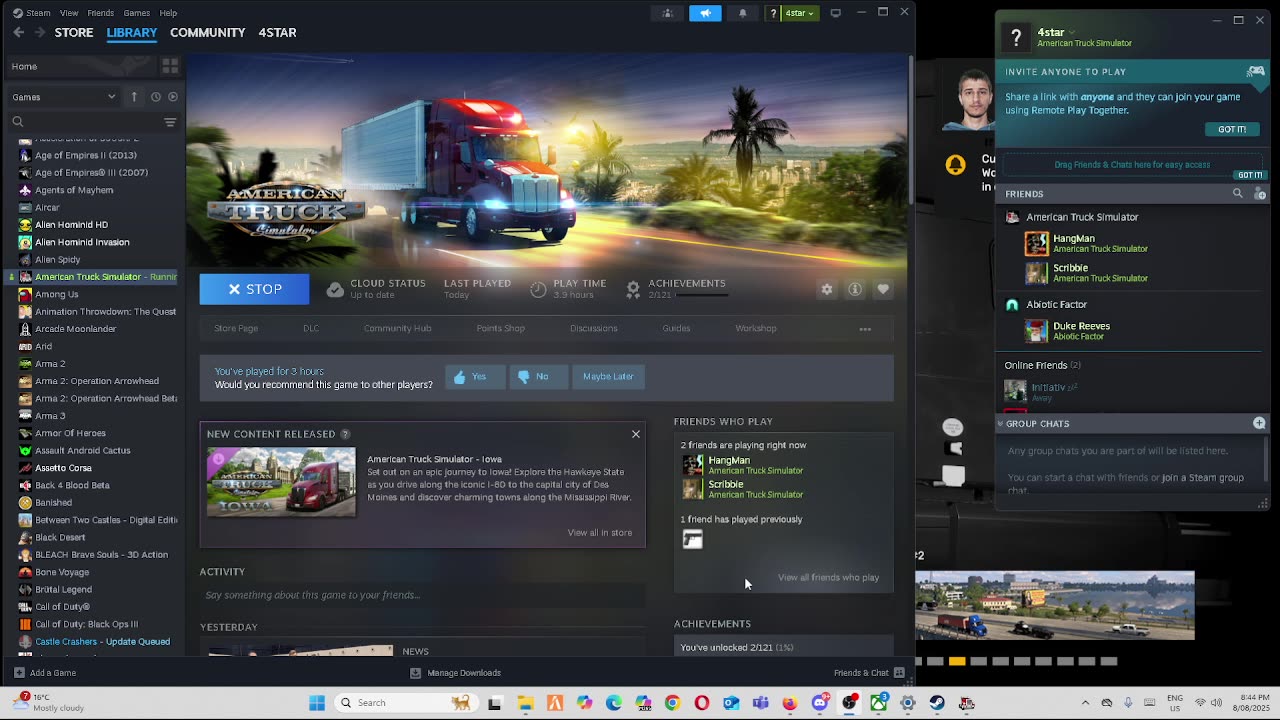
Task: Toggle the ready-to-play filter icon
Action: pos(173,97)
